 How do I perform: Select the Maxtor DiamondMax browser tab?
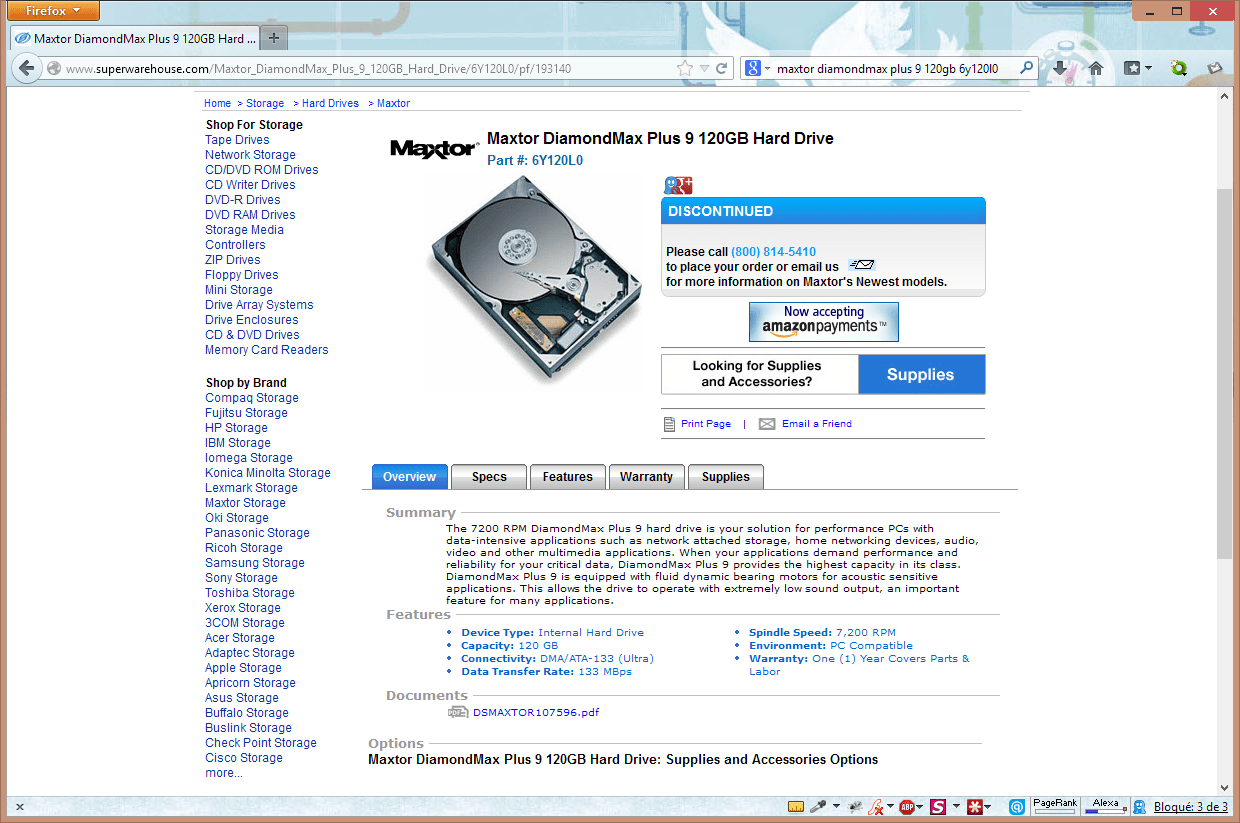135,38
